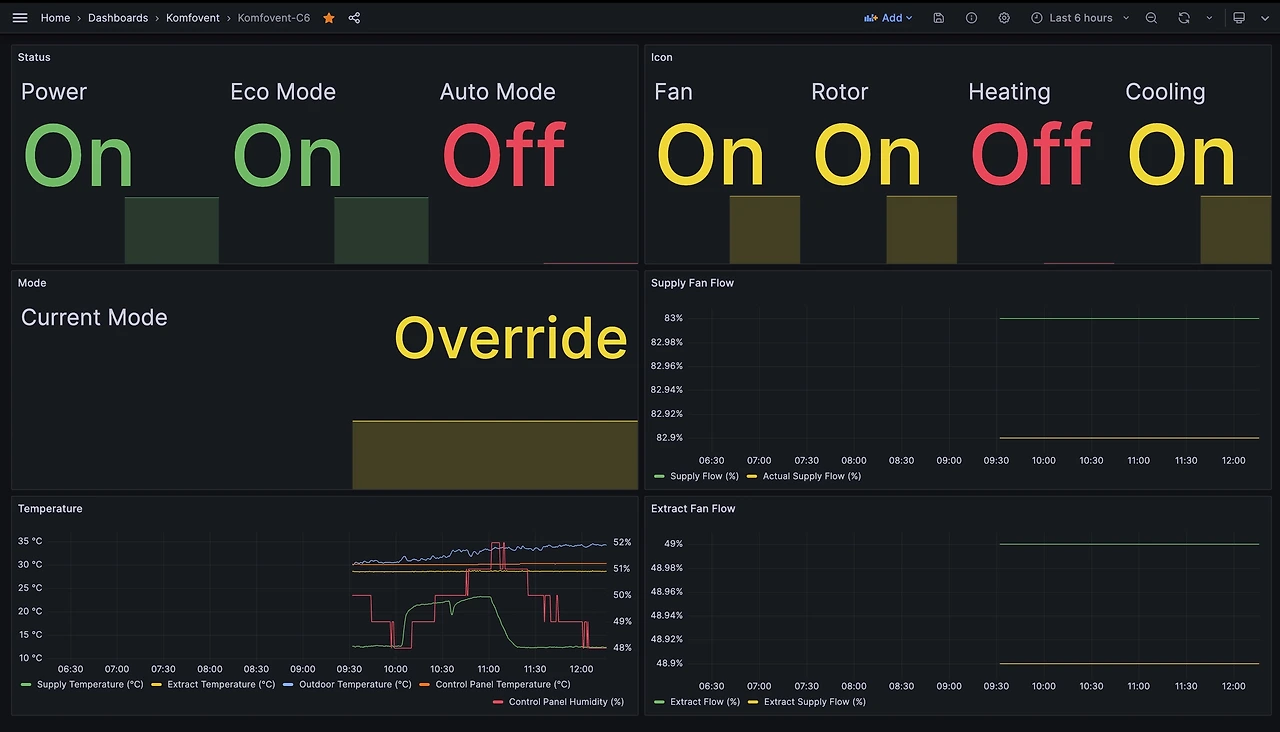This screenshot has height=732, width=1280.
Task: Open dashboard insights info icon
Action: (971, 18)
